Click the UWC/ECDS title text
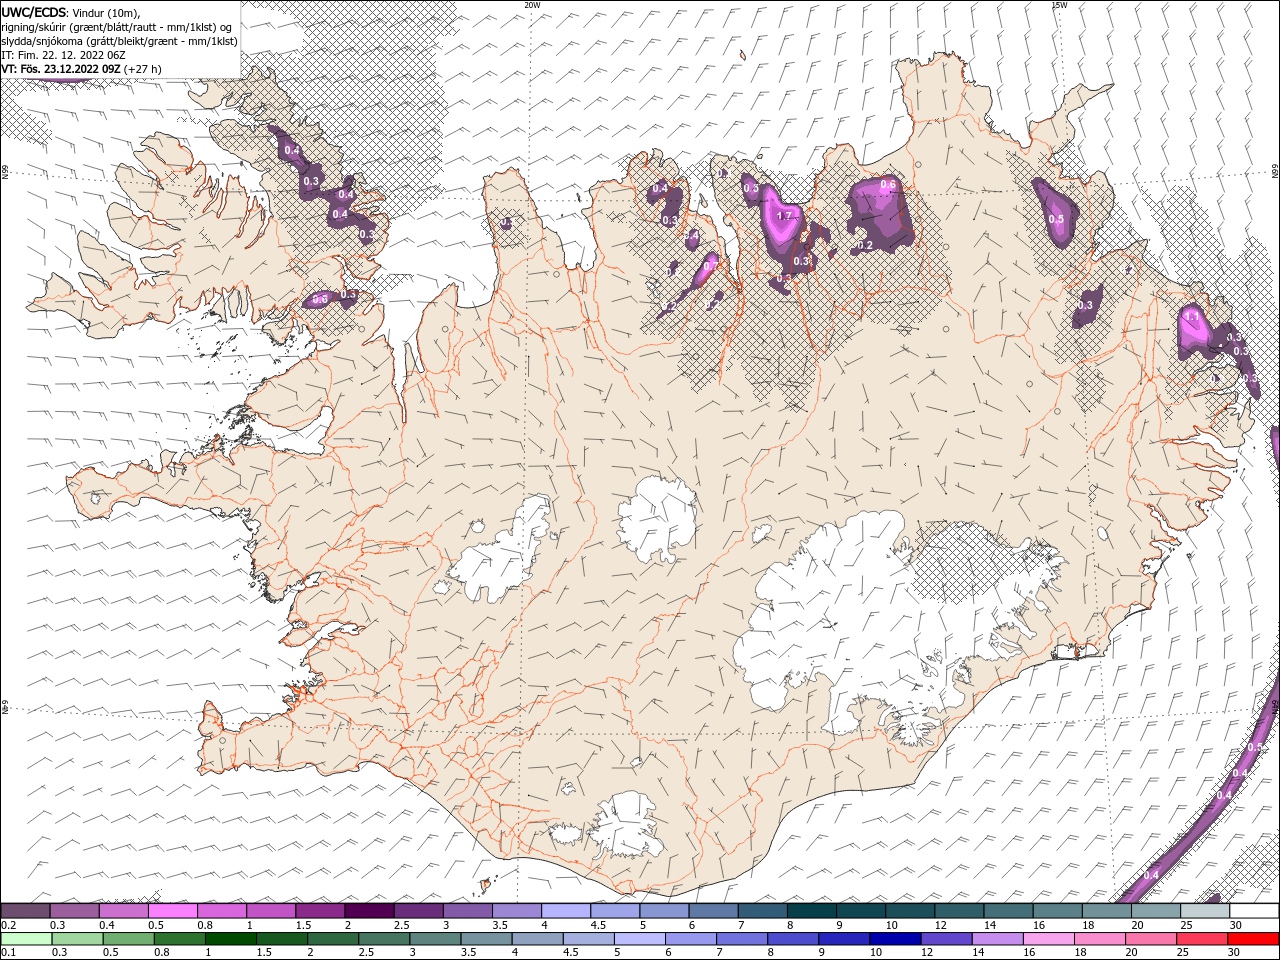 click(33, 12)
